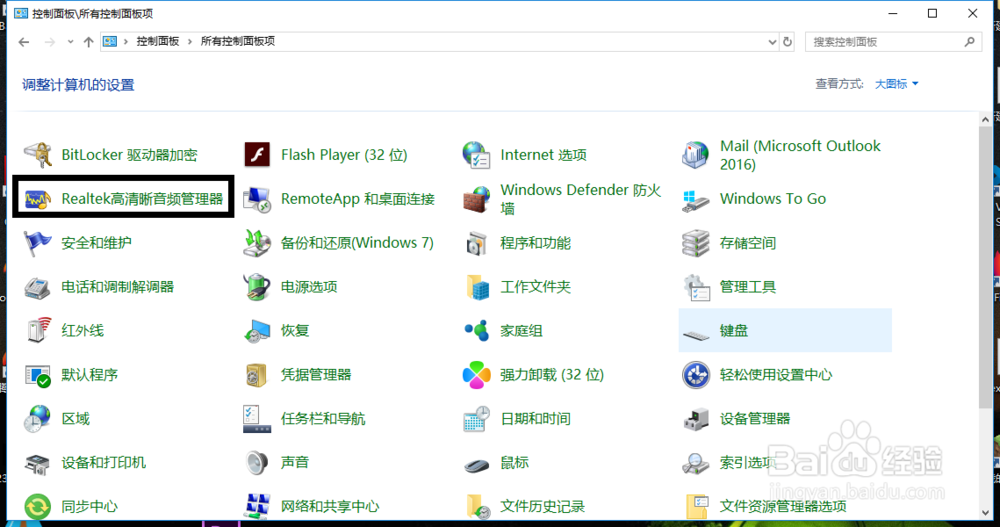
Task: Open 存储空间 drives icon
Action: coord(696,243)
